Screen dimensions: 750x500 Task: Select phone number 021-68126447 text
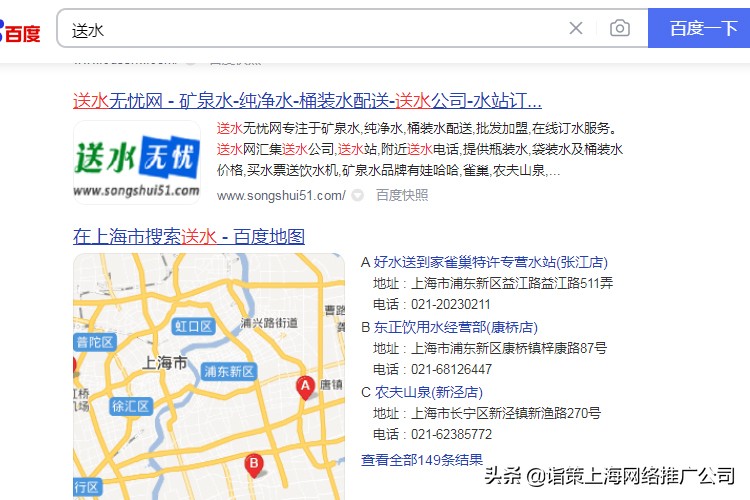click(451, 369)
